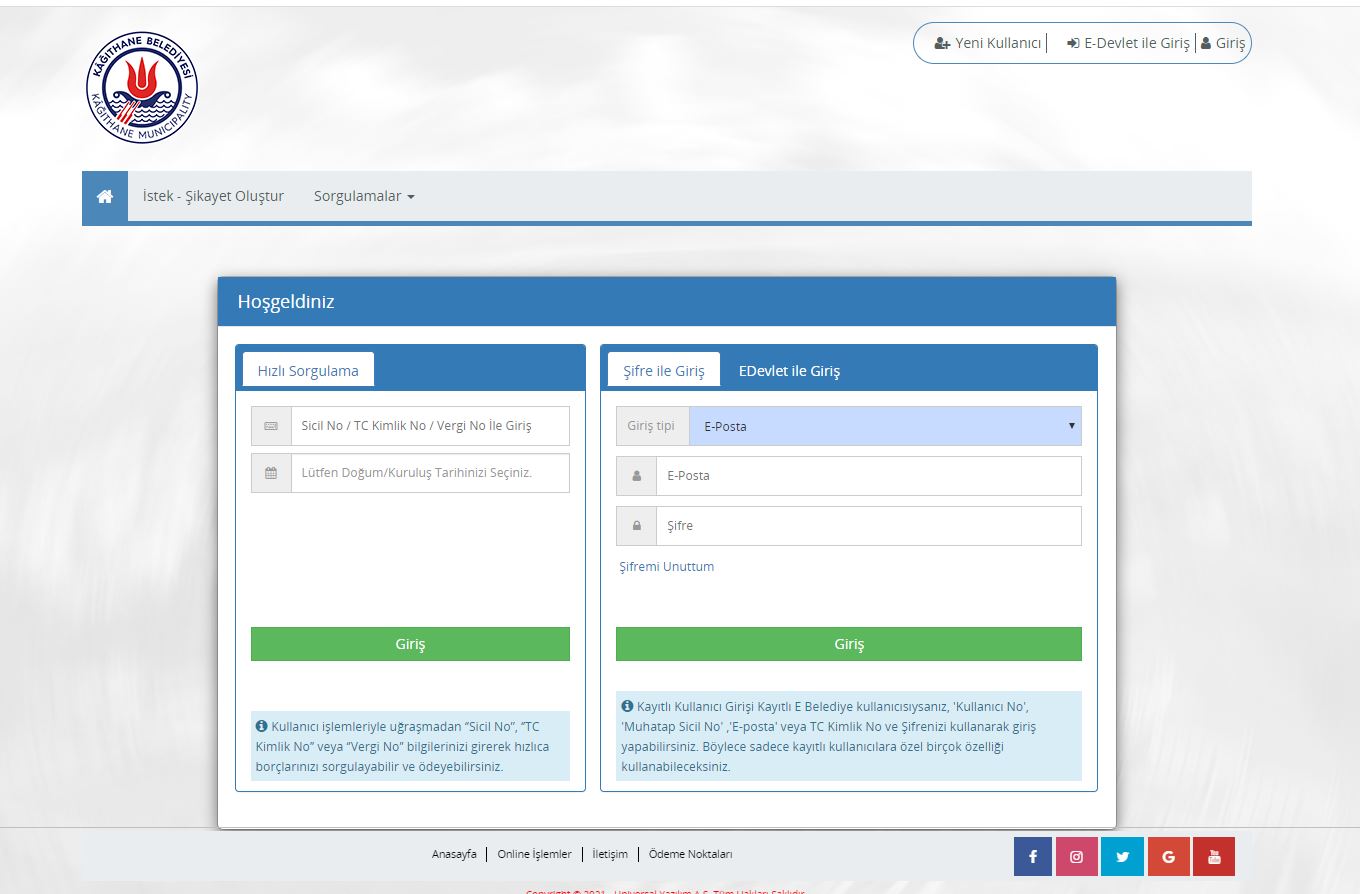
Task: Open the Facebook social icon
Action: pos(1032,857)
